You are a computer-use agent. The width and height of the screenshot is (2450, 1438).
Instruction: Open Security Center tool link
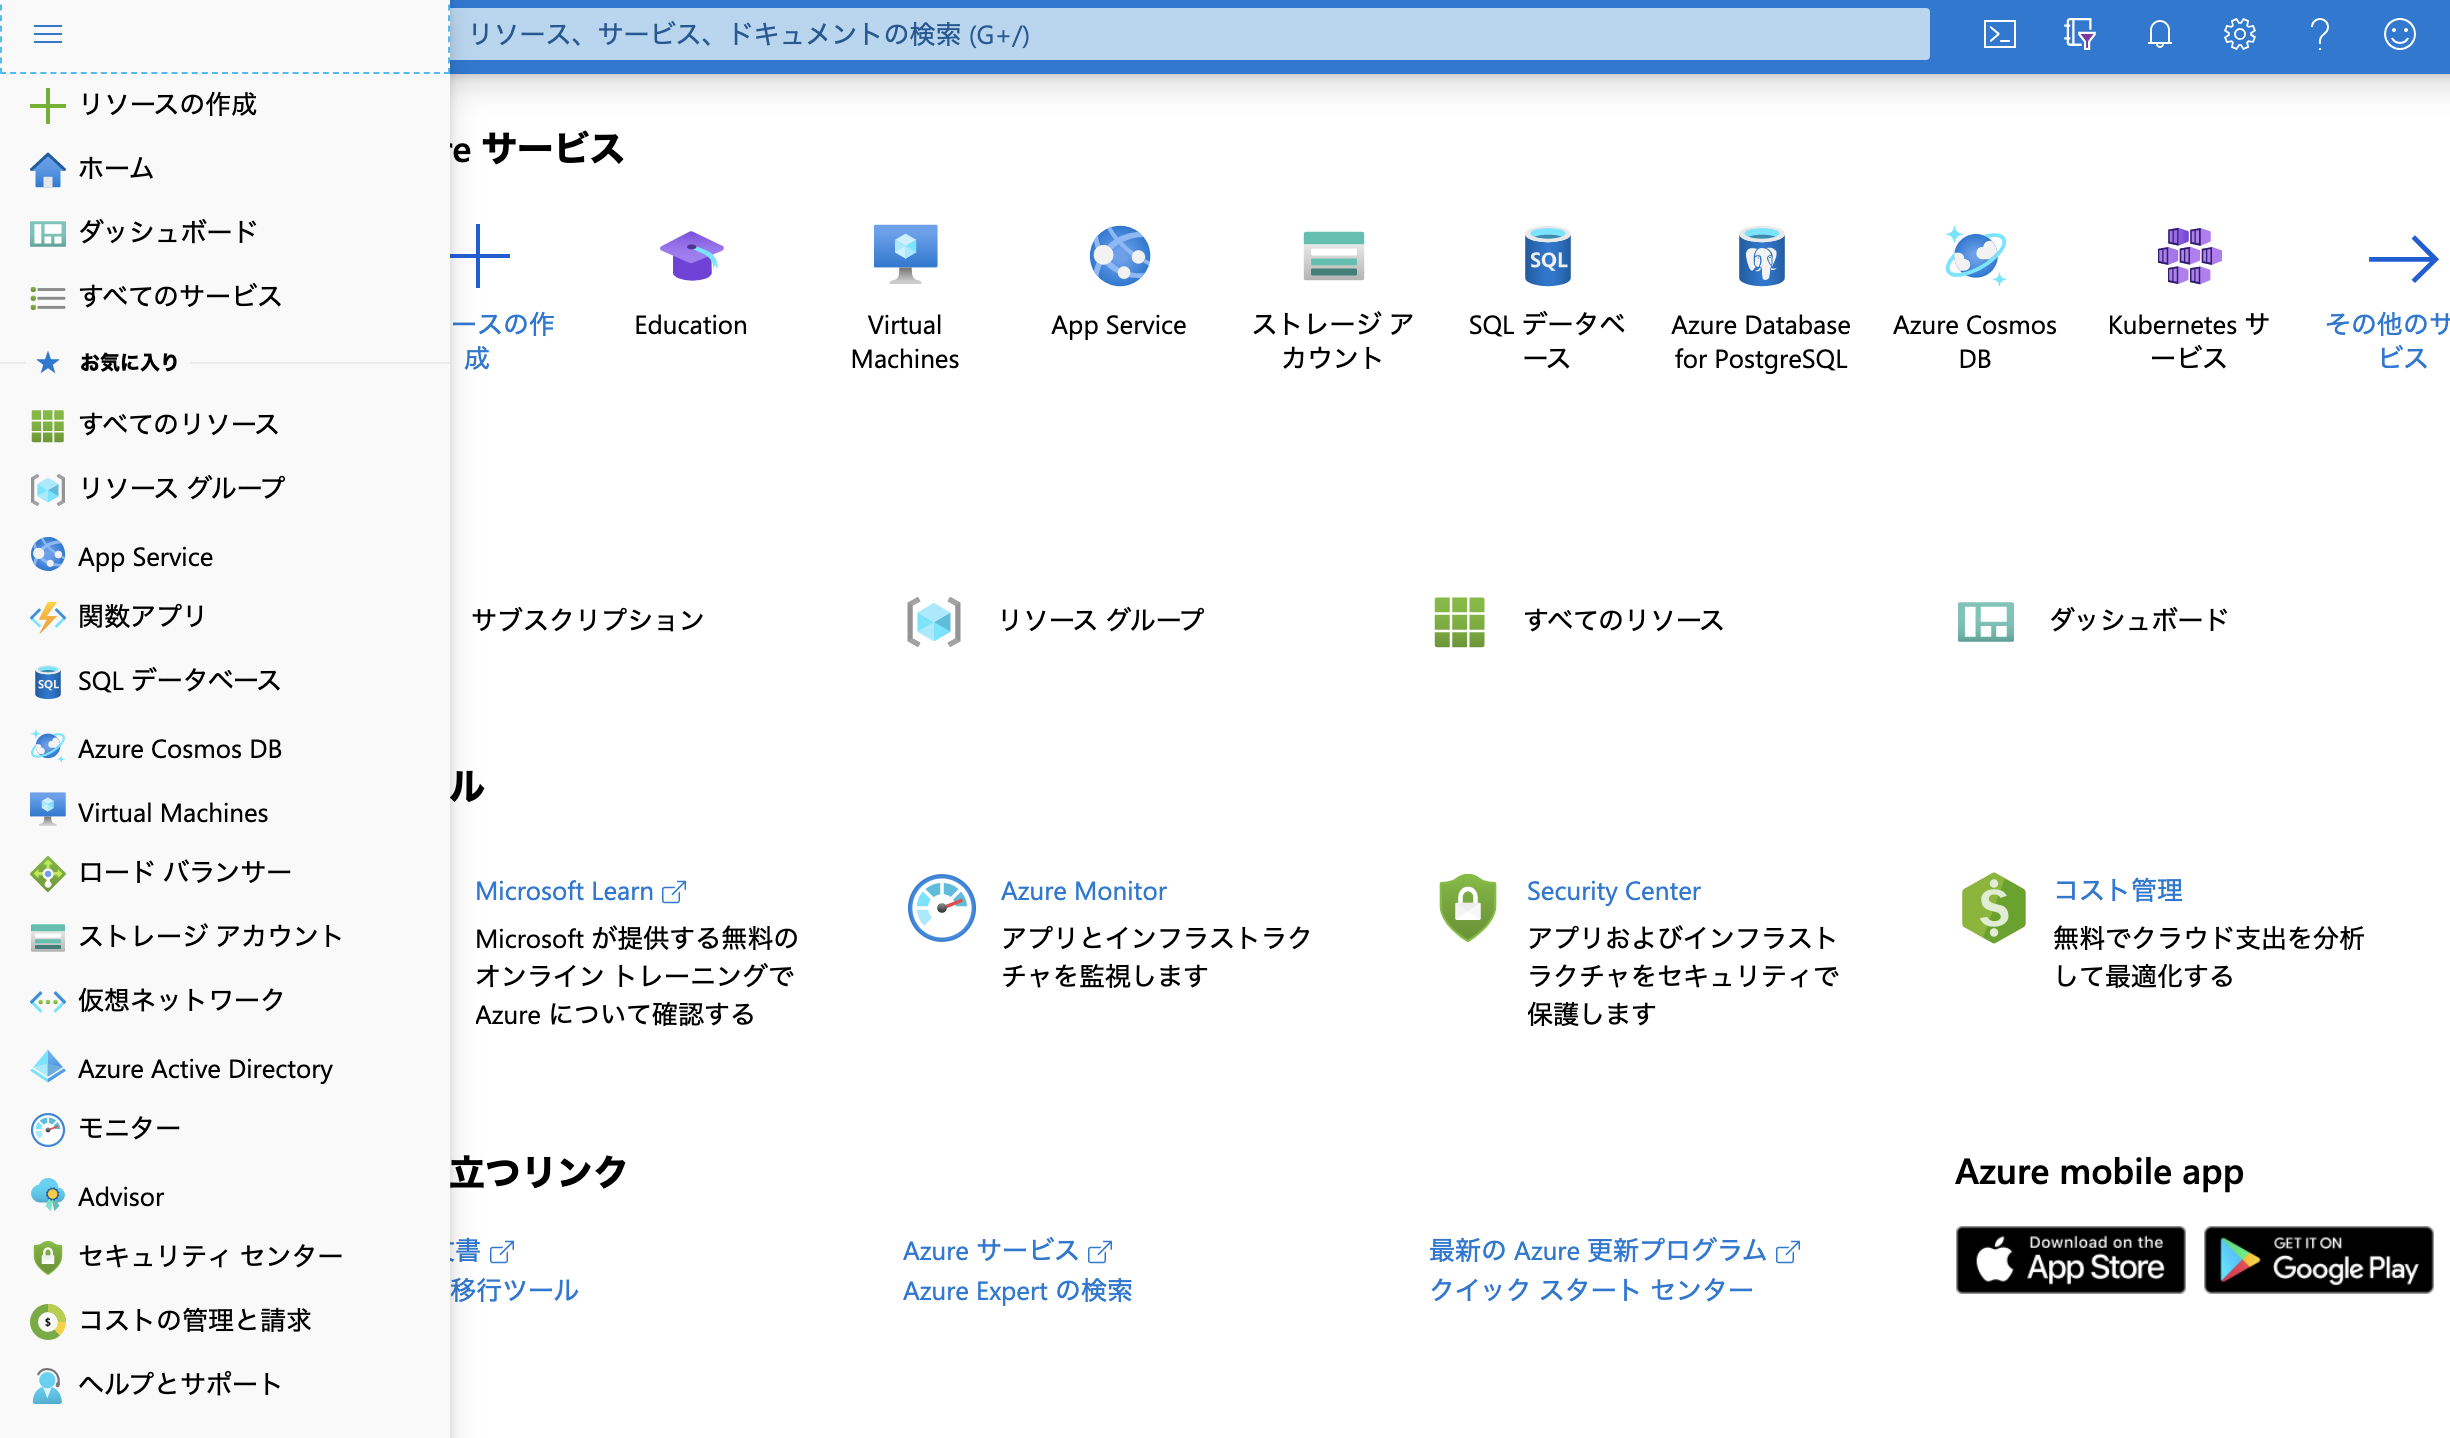pyautogui.click(x=1613, y=891)
